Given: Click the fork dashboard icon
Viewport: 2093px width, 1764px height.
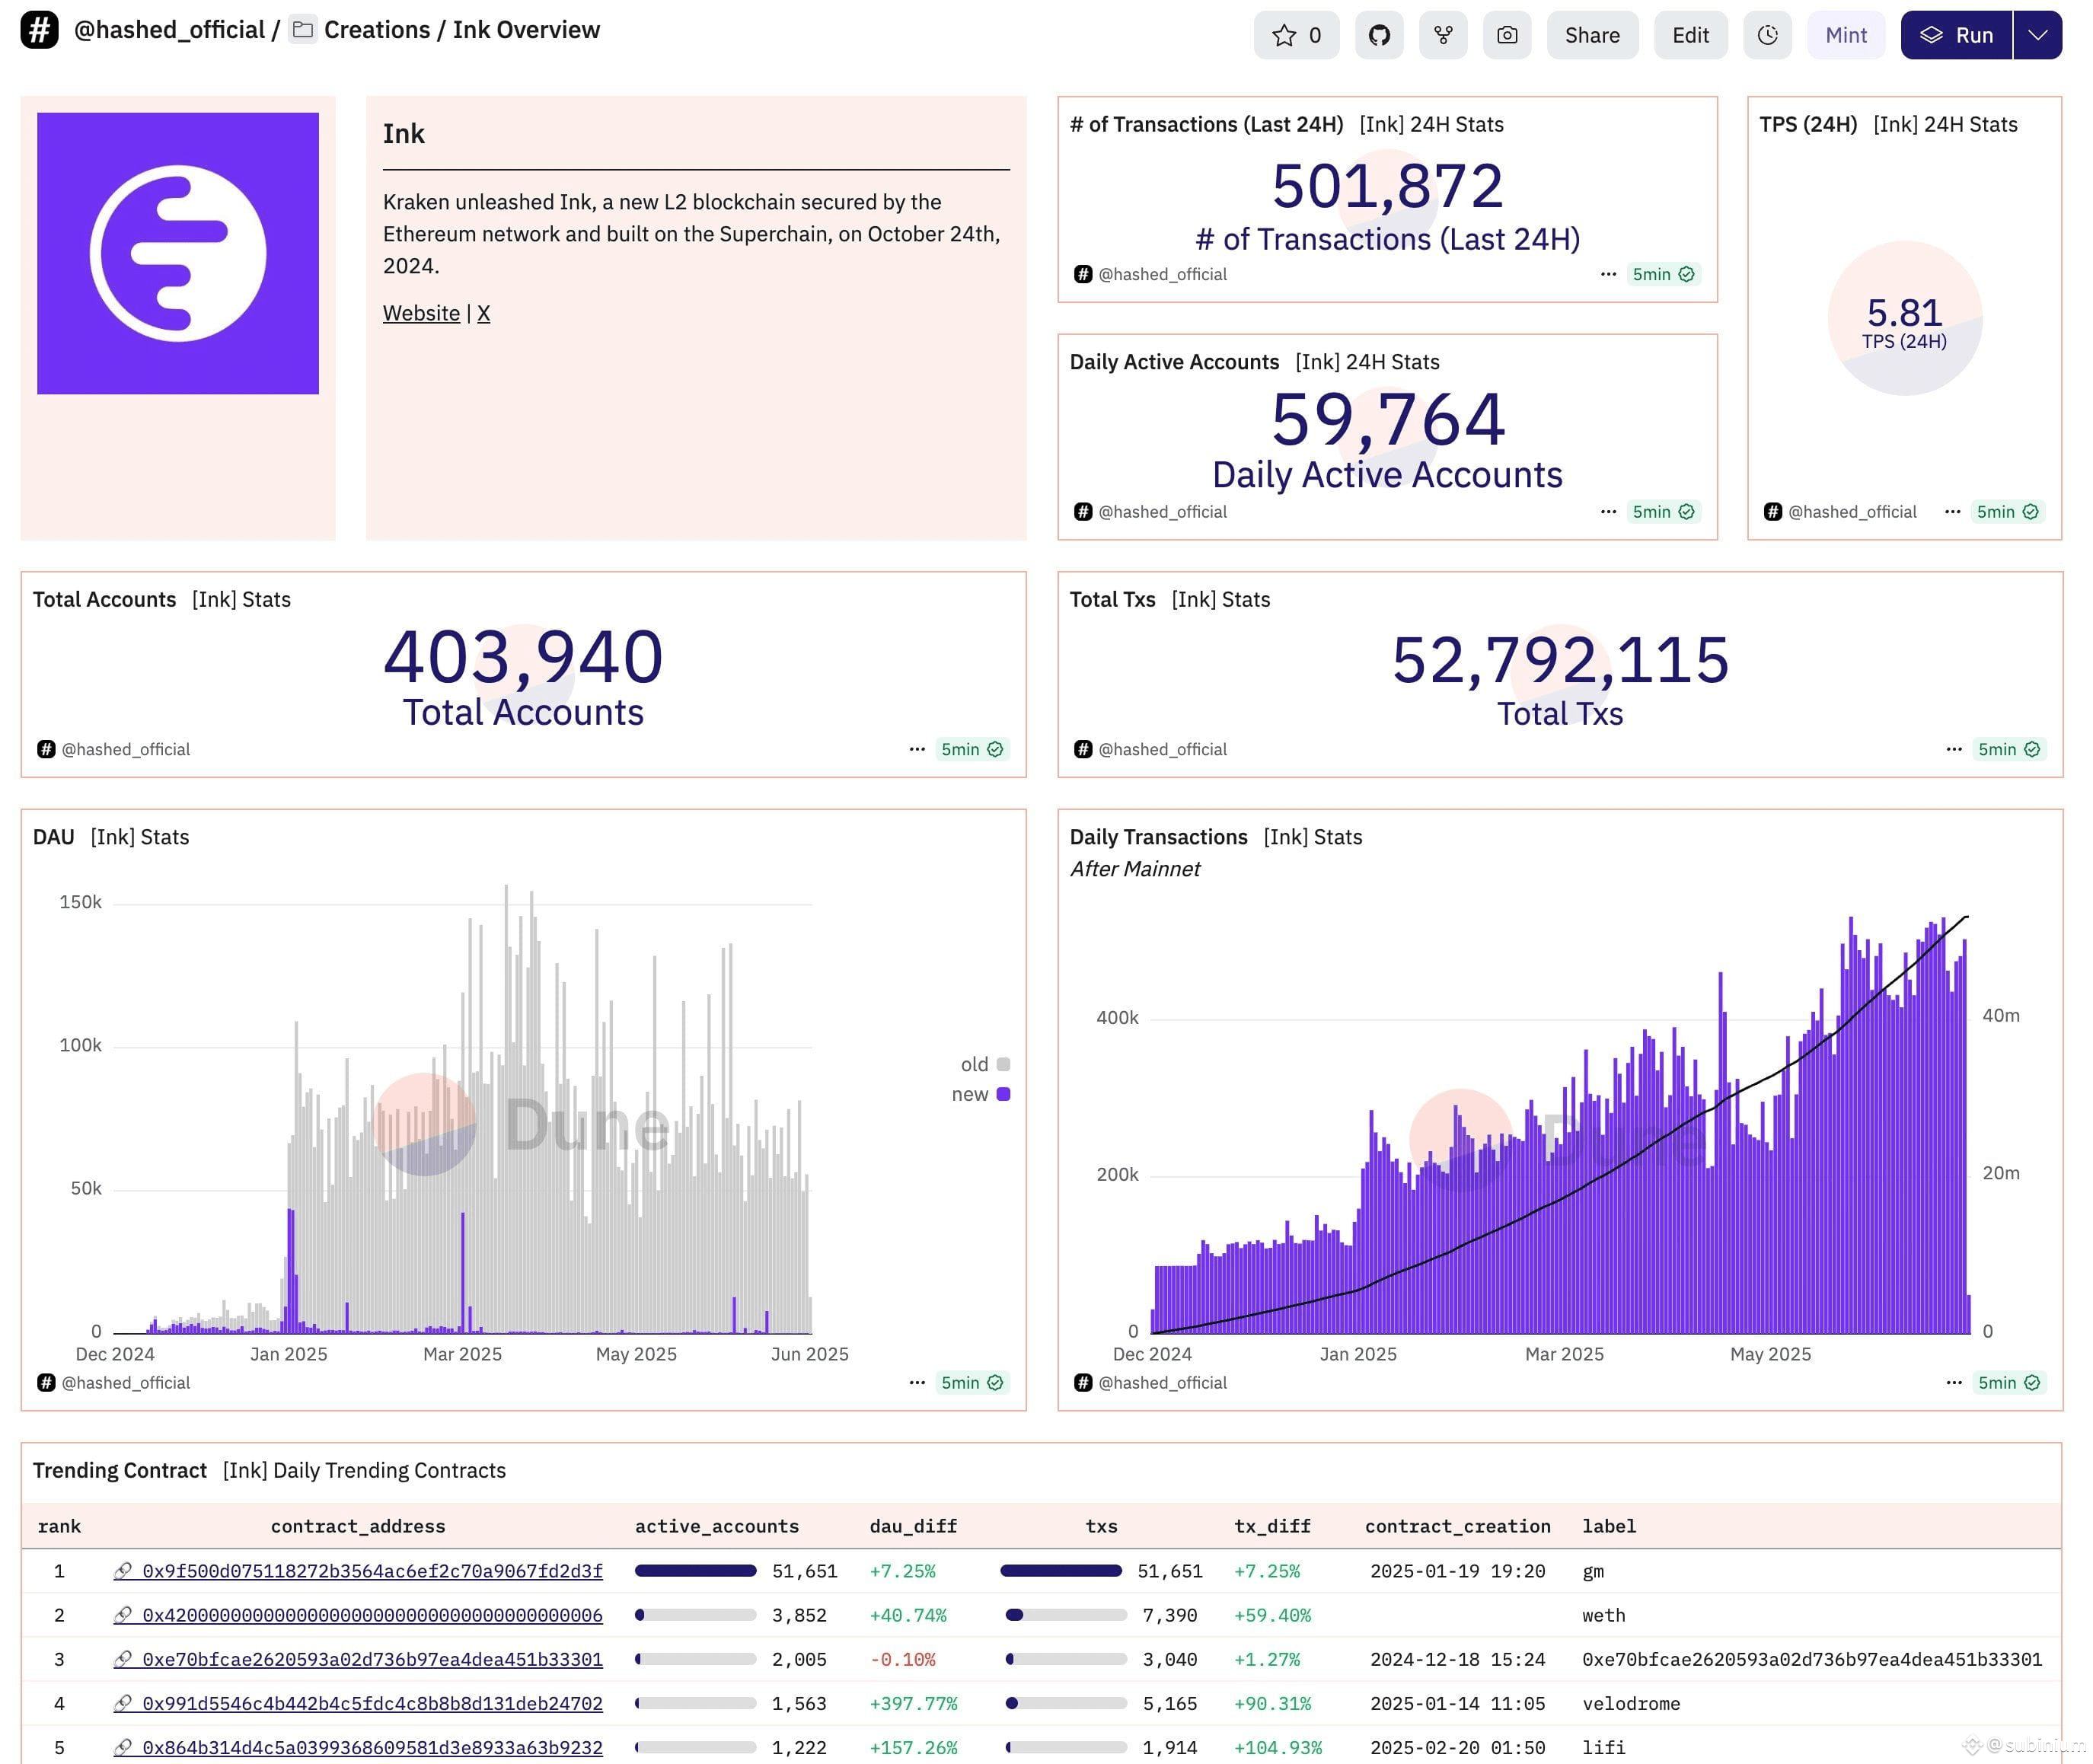Looking at the screenshot, I should pos(1443,36).
